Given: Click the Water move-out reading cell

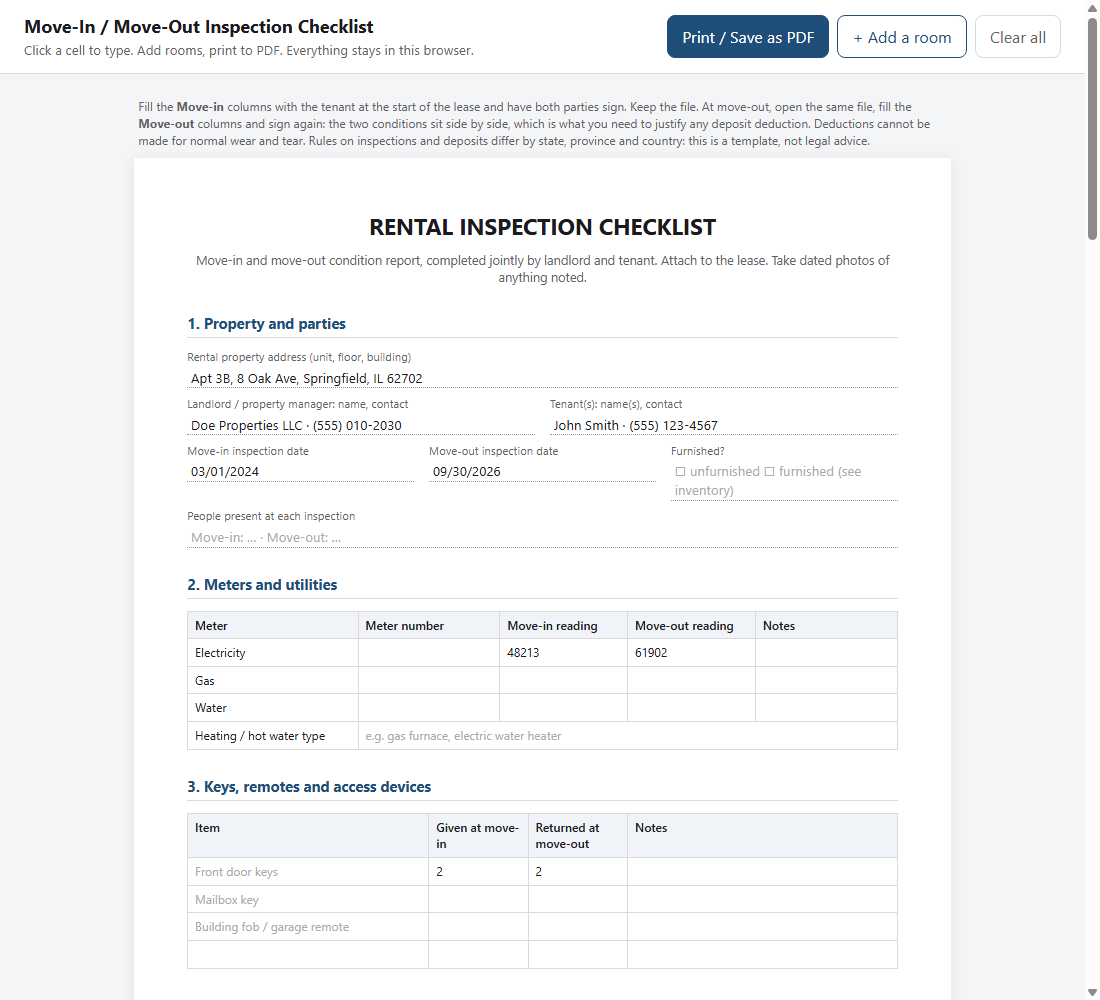Looking at the screenshot, I should [x=691, y=707].
